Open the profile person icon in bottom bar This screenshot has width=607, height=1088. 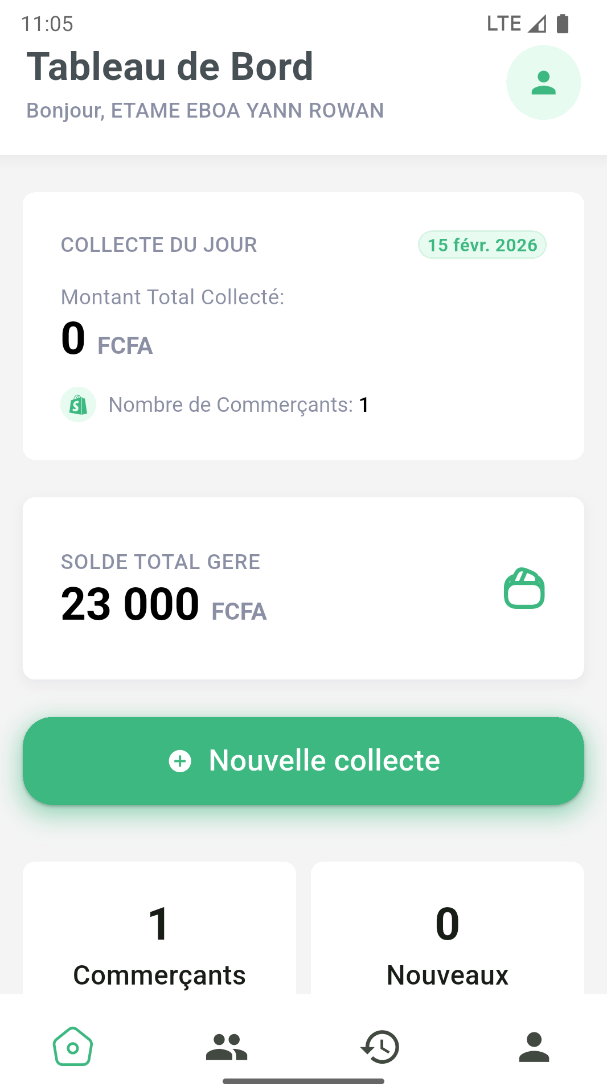(x=534, y=1046)
